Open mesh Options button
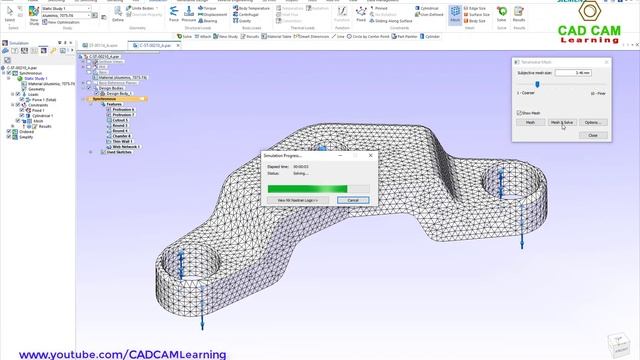The width and height of the screenshot is (640, 360). click(593, 122)
